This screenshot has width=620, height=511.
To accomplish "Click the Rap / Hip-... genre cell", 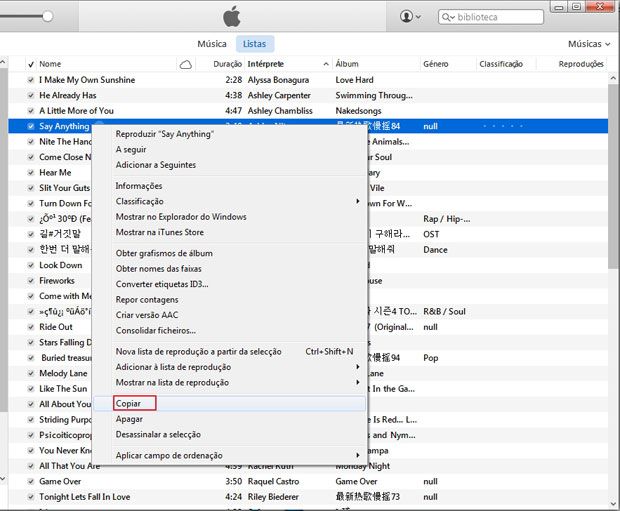I will [447, 219].
